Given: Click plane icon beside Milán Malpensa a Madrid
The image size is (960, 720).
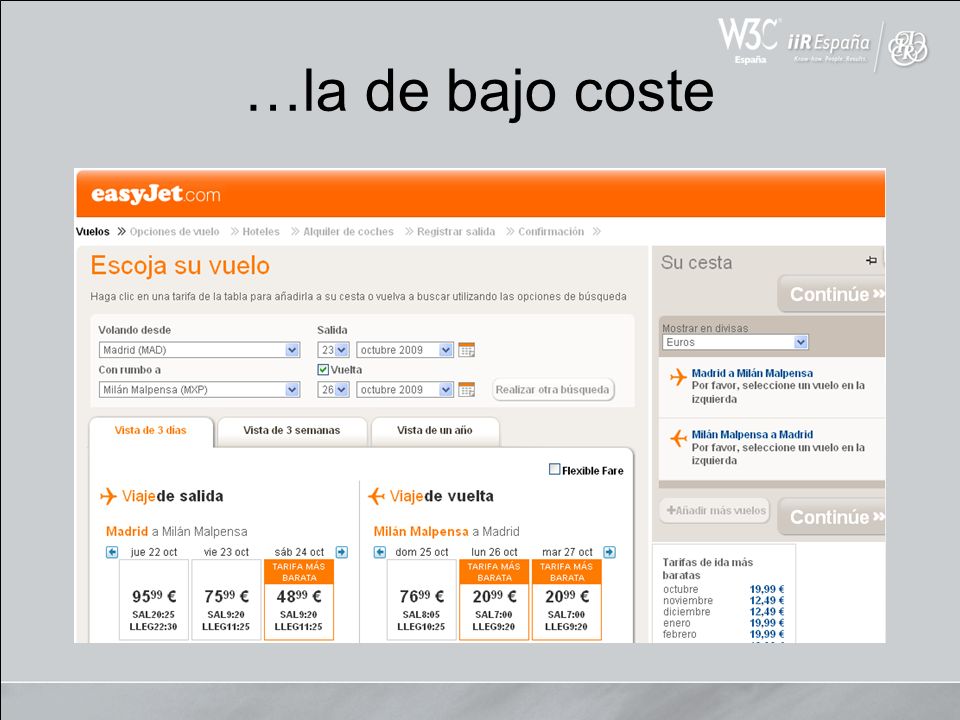Looking at the screenshot, I should tap(678, 438).
